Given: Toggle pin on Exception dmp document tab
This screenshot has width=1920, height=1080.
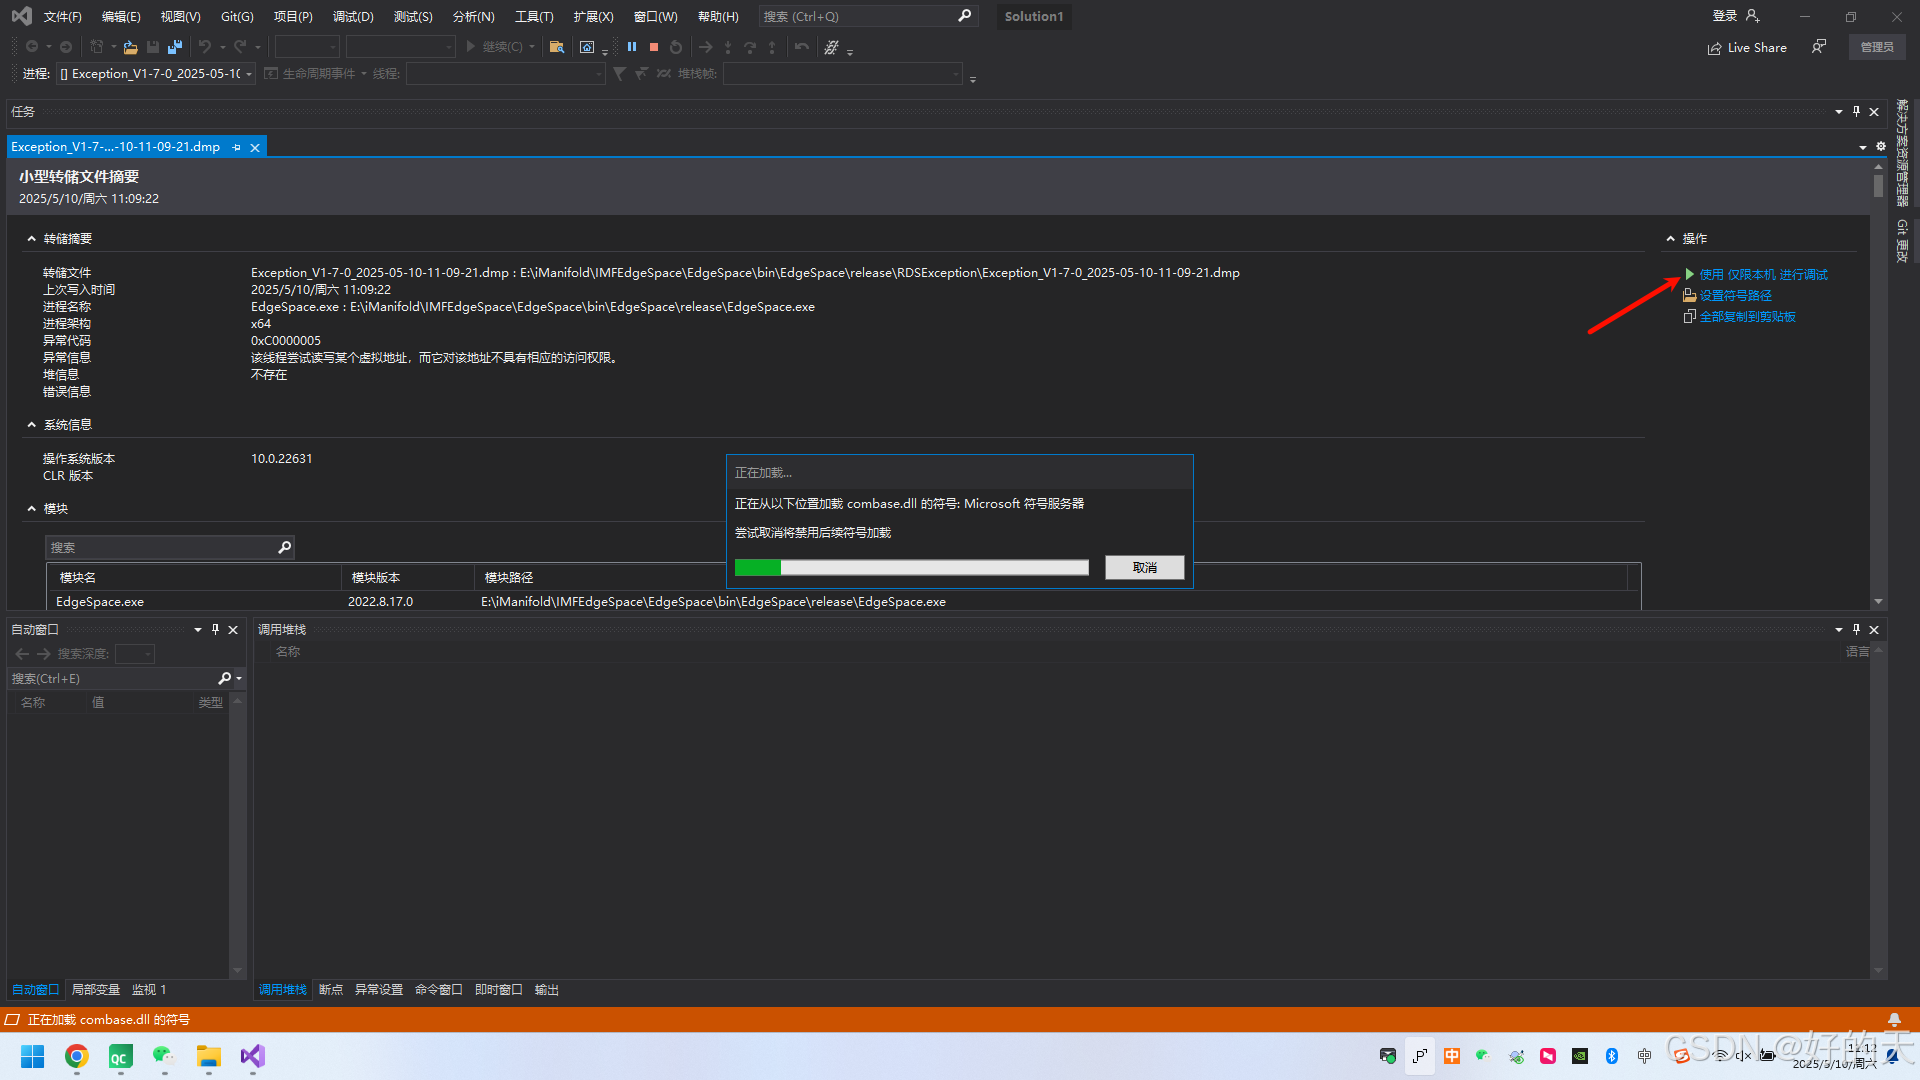Looking at the screenshot, I should point(237,147).
